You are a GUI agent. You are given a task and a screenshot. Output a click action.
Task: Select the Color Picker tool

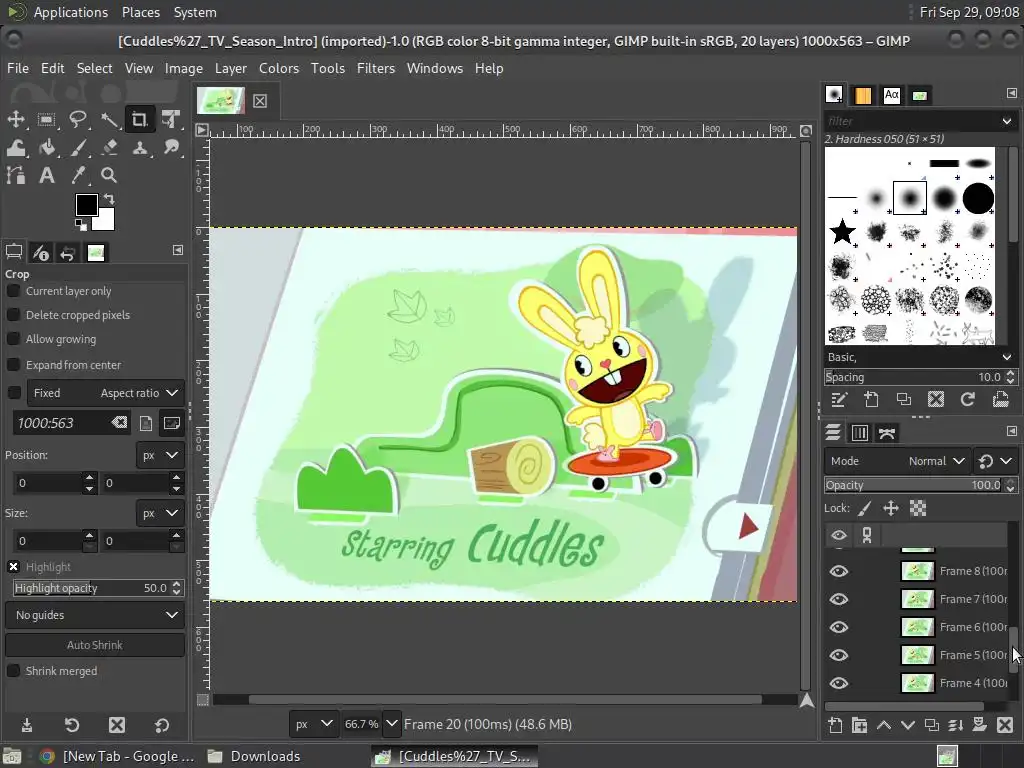tap(78, 175)
